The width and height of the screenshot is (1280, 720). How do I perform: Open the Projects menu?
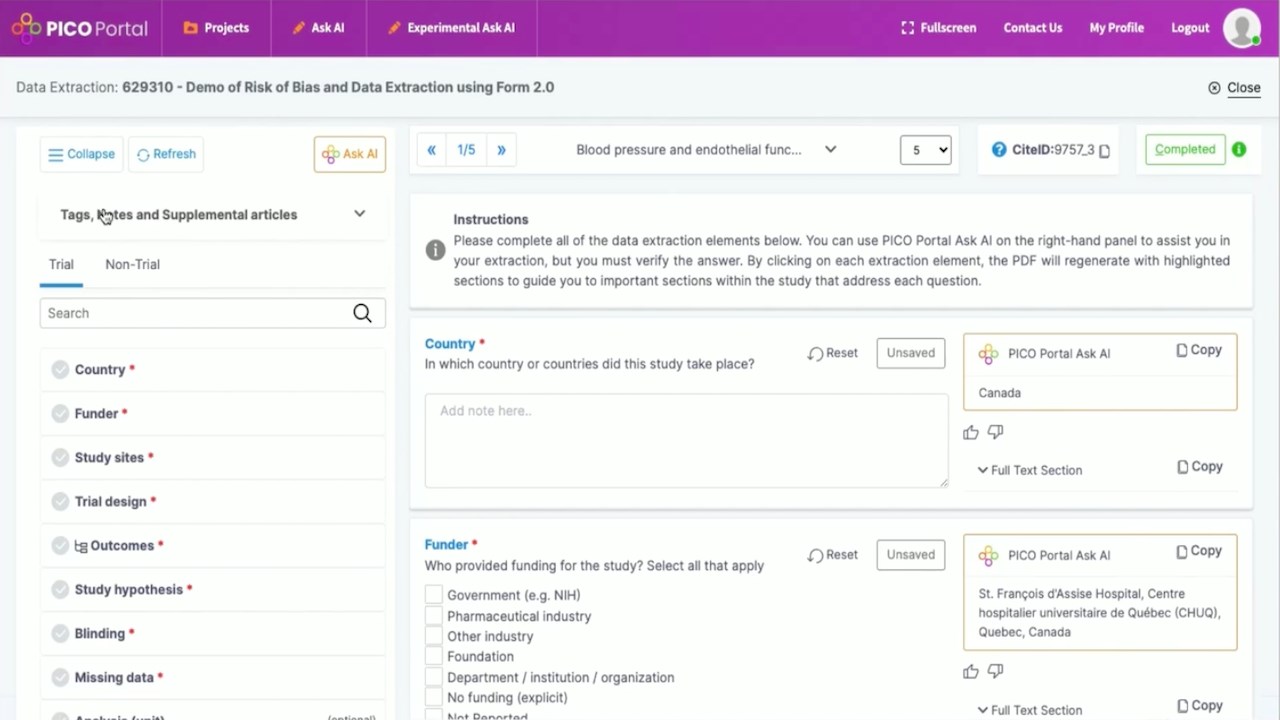click(x=216, y=28)
